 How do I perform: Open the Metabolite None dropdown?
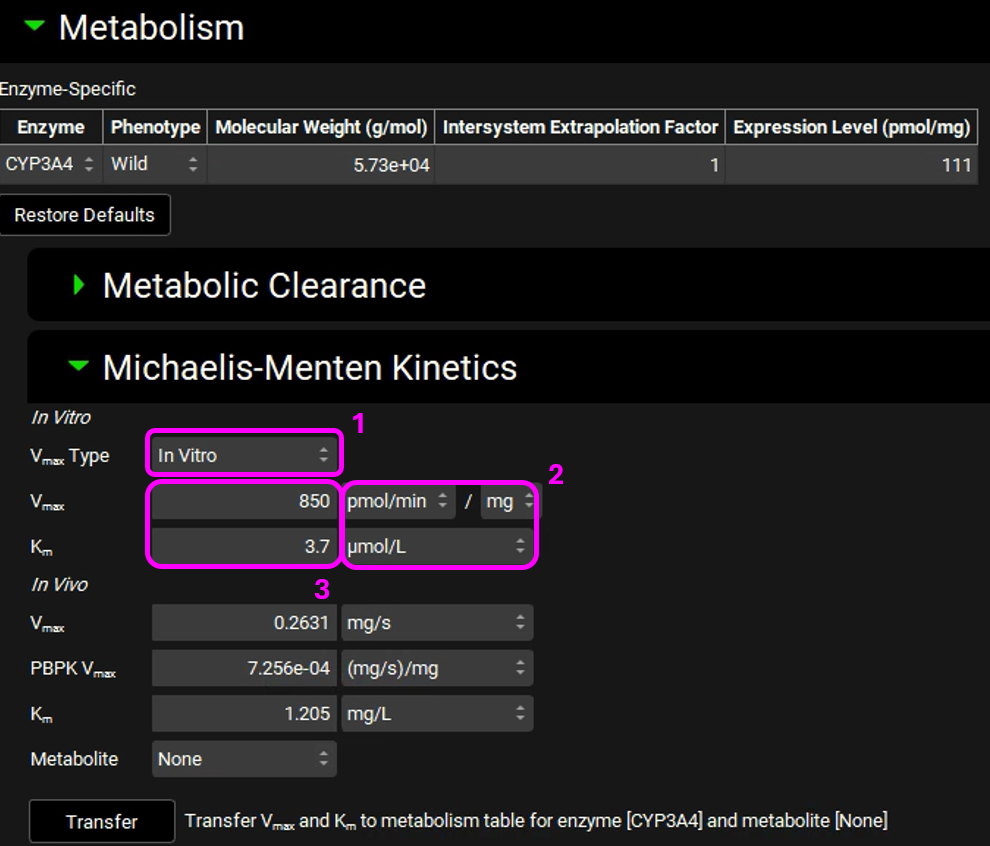(244, 759)
